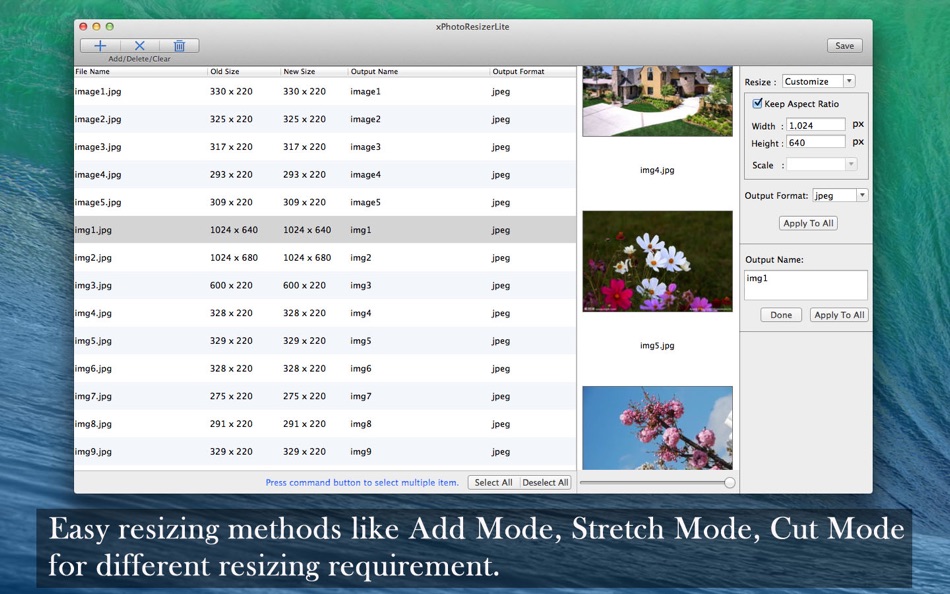This screenshot has height=594, width=950.
Task: Clear the list with the trash icon
Action: 179,46
